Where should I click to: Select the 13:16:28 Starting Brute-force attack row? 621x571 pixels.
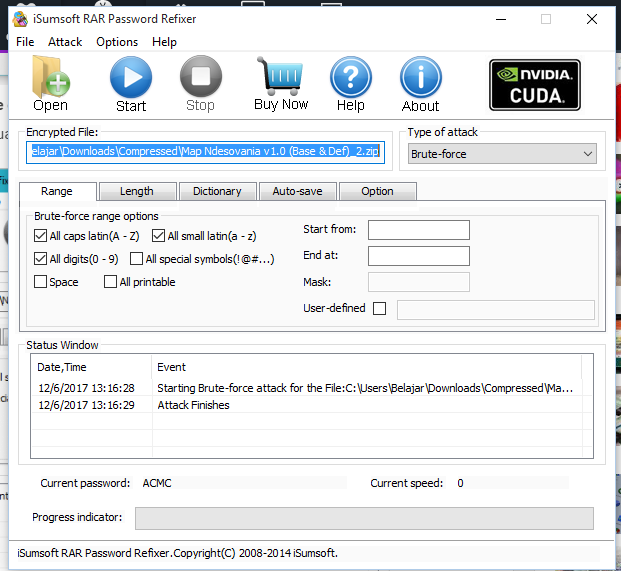coord(312,388)
